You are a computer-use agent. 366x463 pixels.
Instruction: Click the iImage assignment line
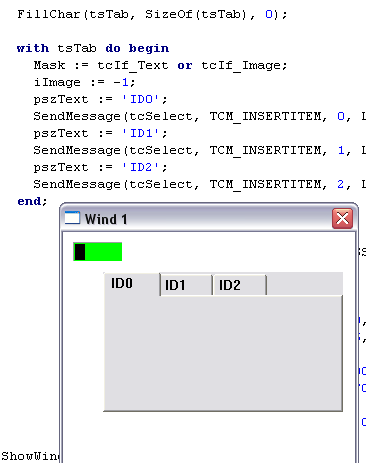85,82
